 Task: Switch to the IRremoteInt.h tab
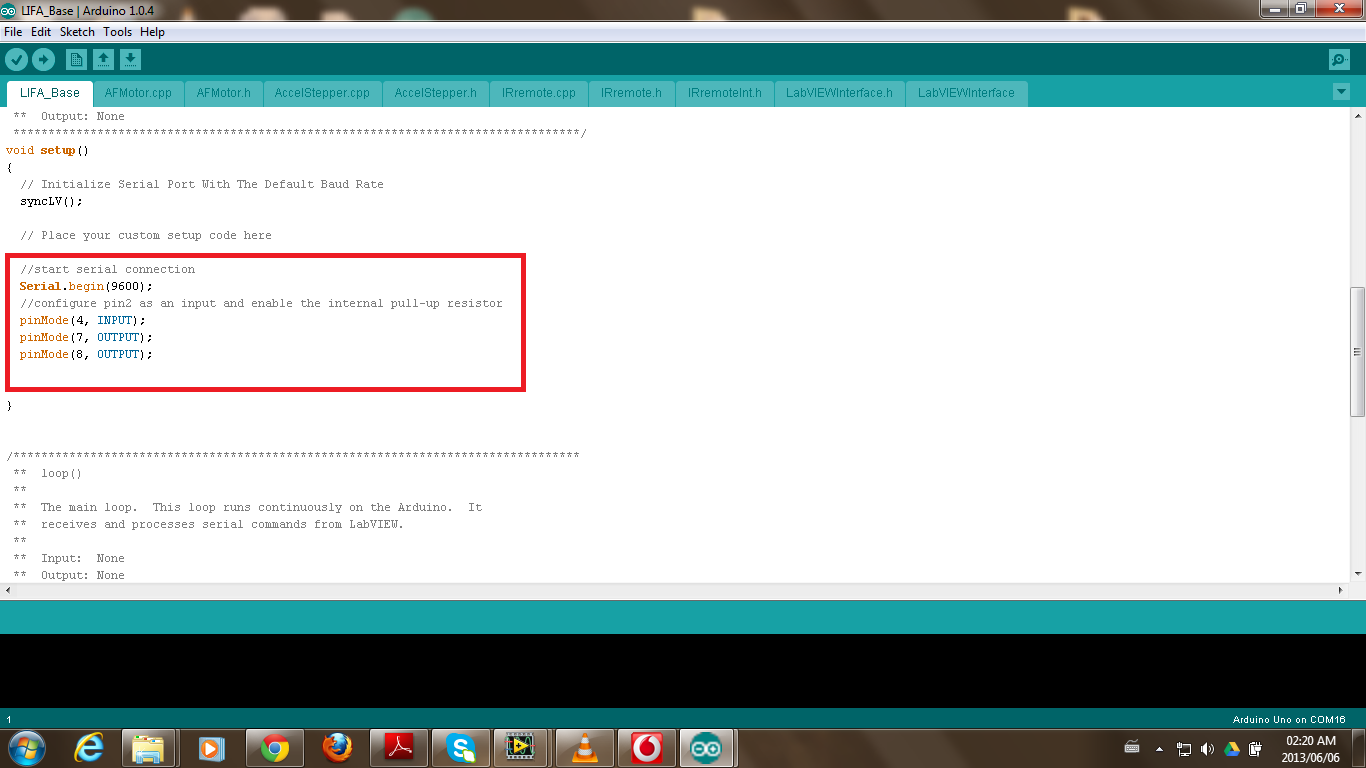pyautogui.click(x=725, y=93)
